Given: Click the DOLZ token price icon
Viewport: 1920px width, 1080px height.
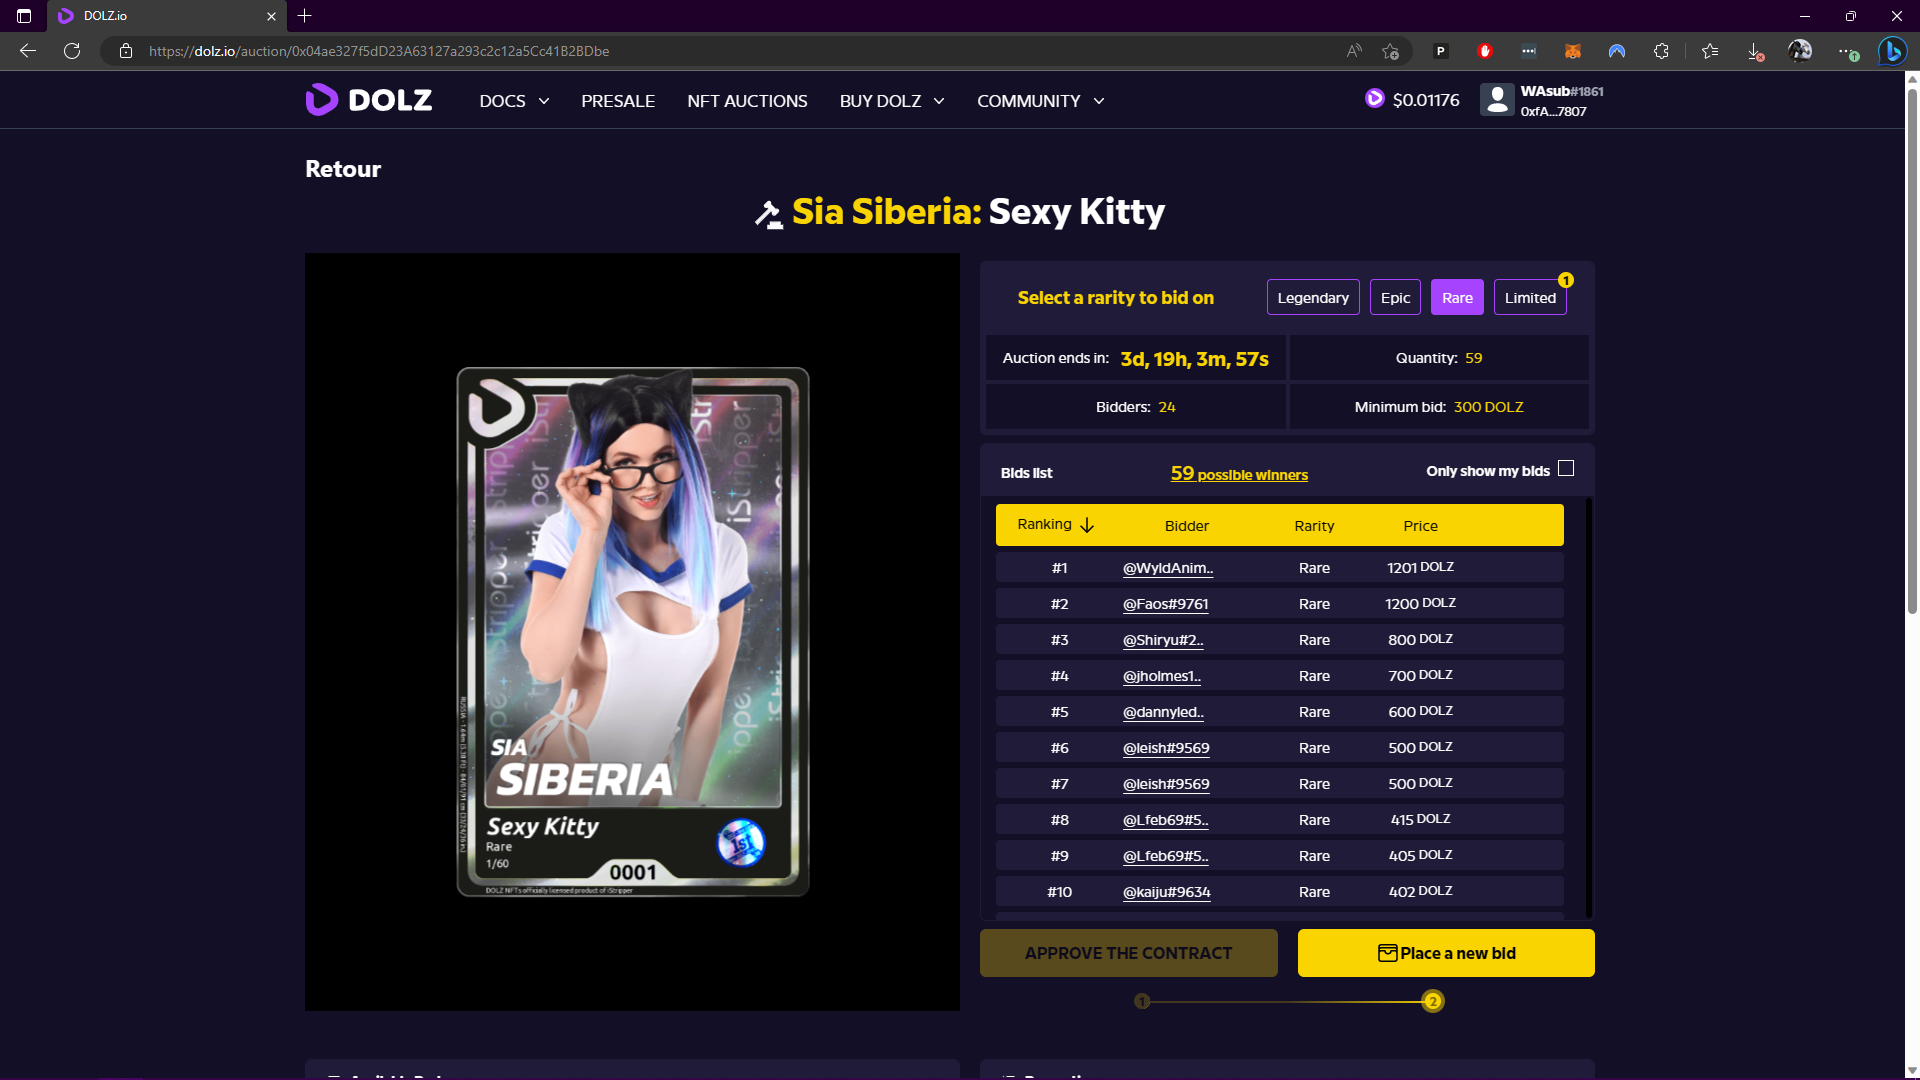Looking at the screenshot, I should (1375, 98).
